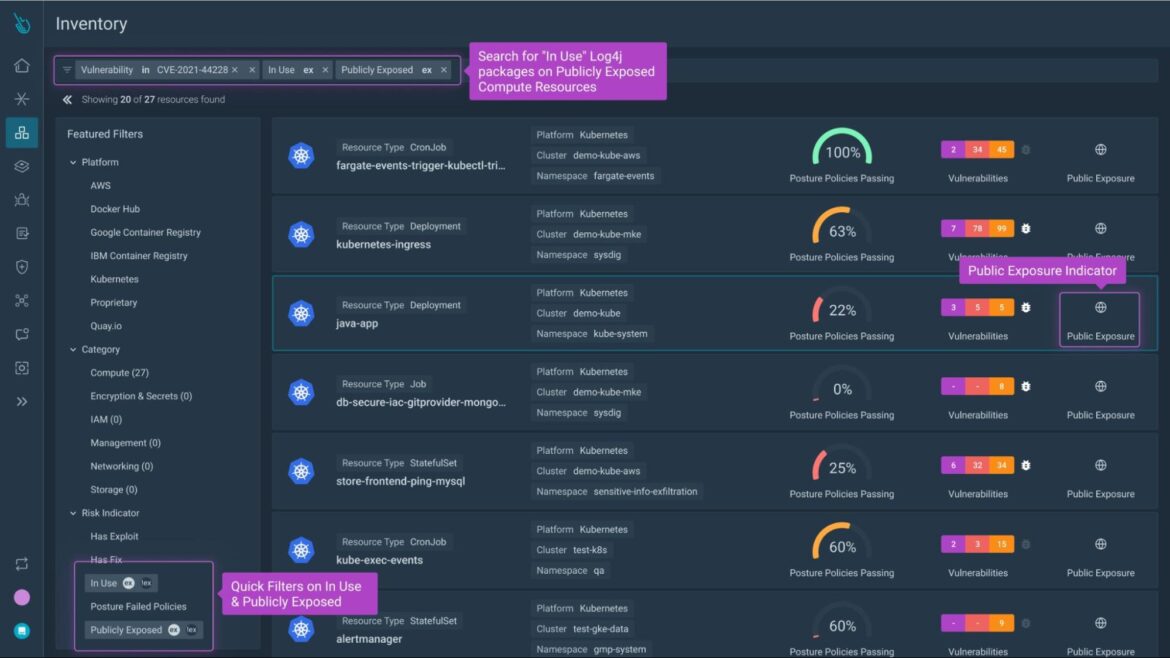The width and height of the screenshot is (1170, 658).
Task: Click vulnerability badge 6 32 34
Action: point(977,466)
